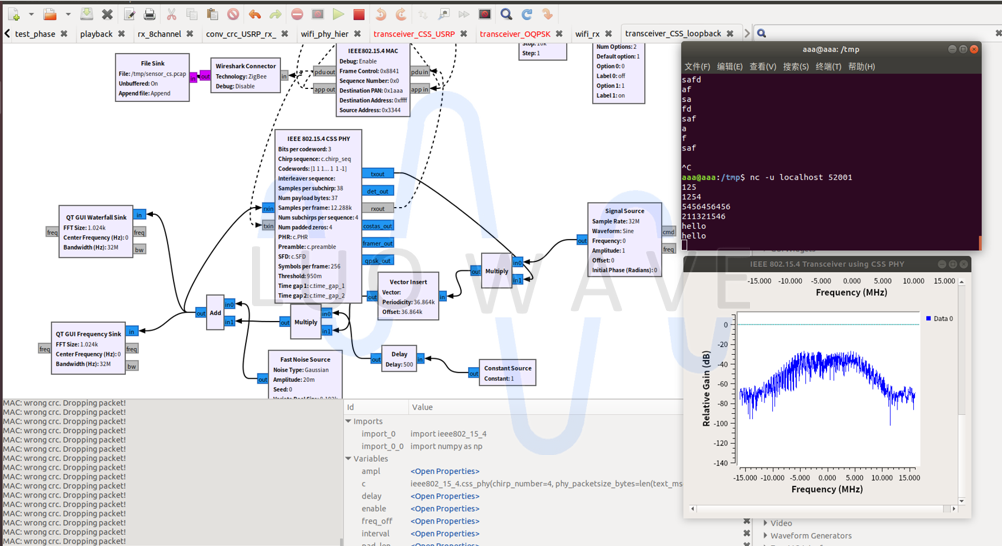Open the dropdown arrow beside the New icon

click(31, 14)
